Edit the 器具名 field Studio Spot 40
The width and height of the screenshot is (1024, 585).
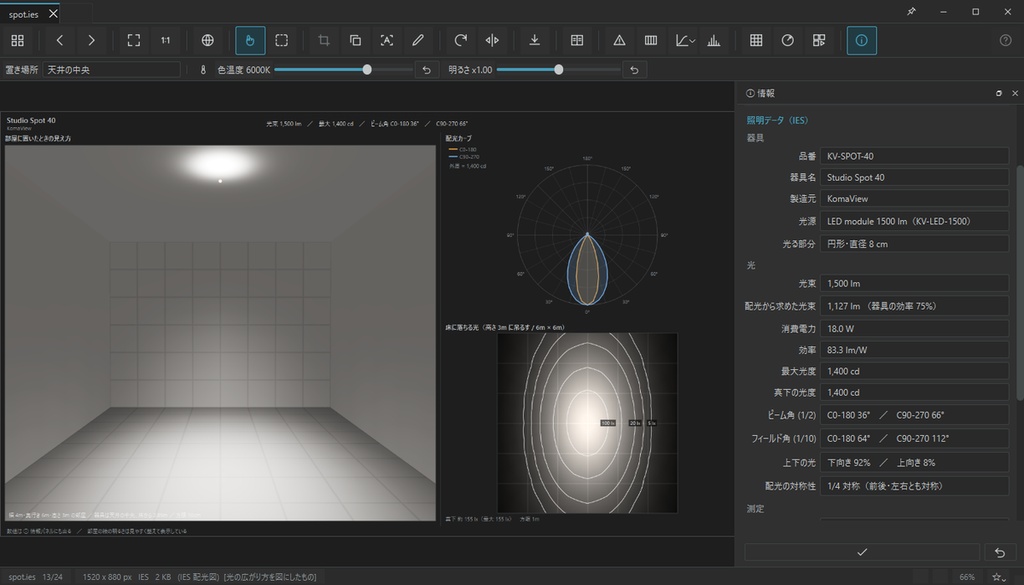click(x=914, y=178)
